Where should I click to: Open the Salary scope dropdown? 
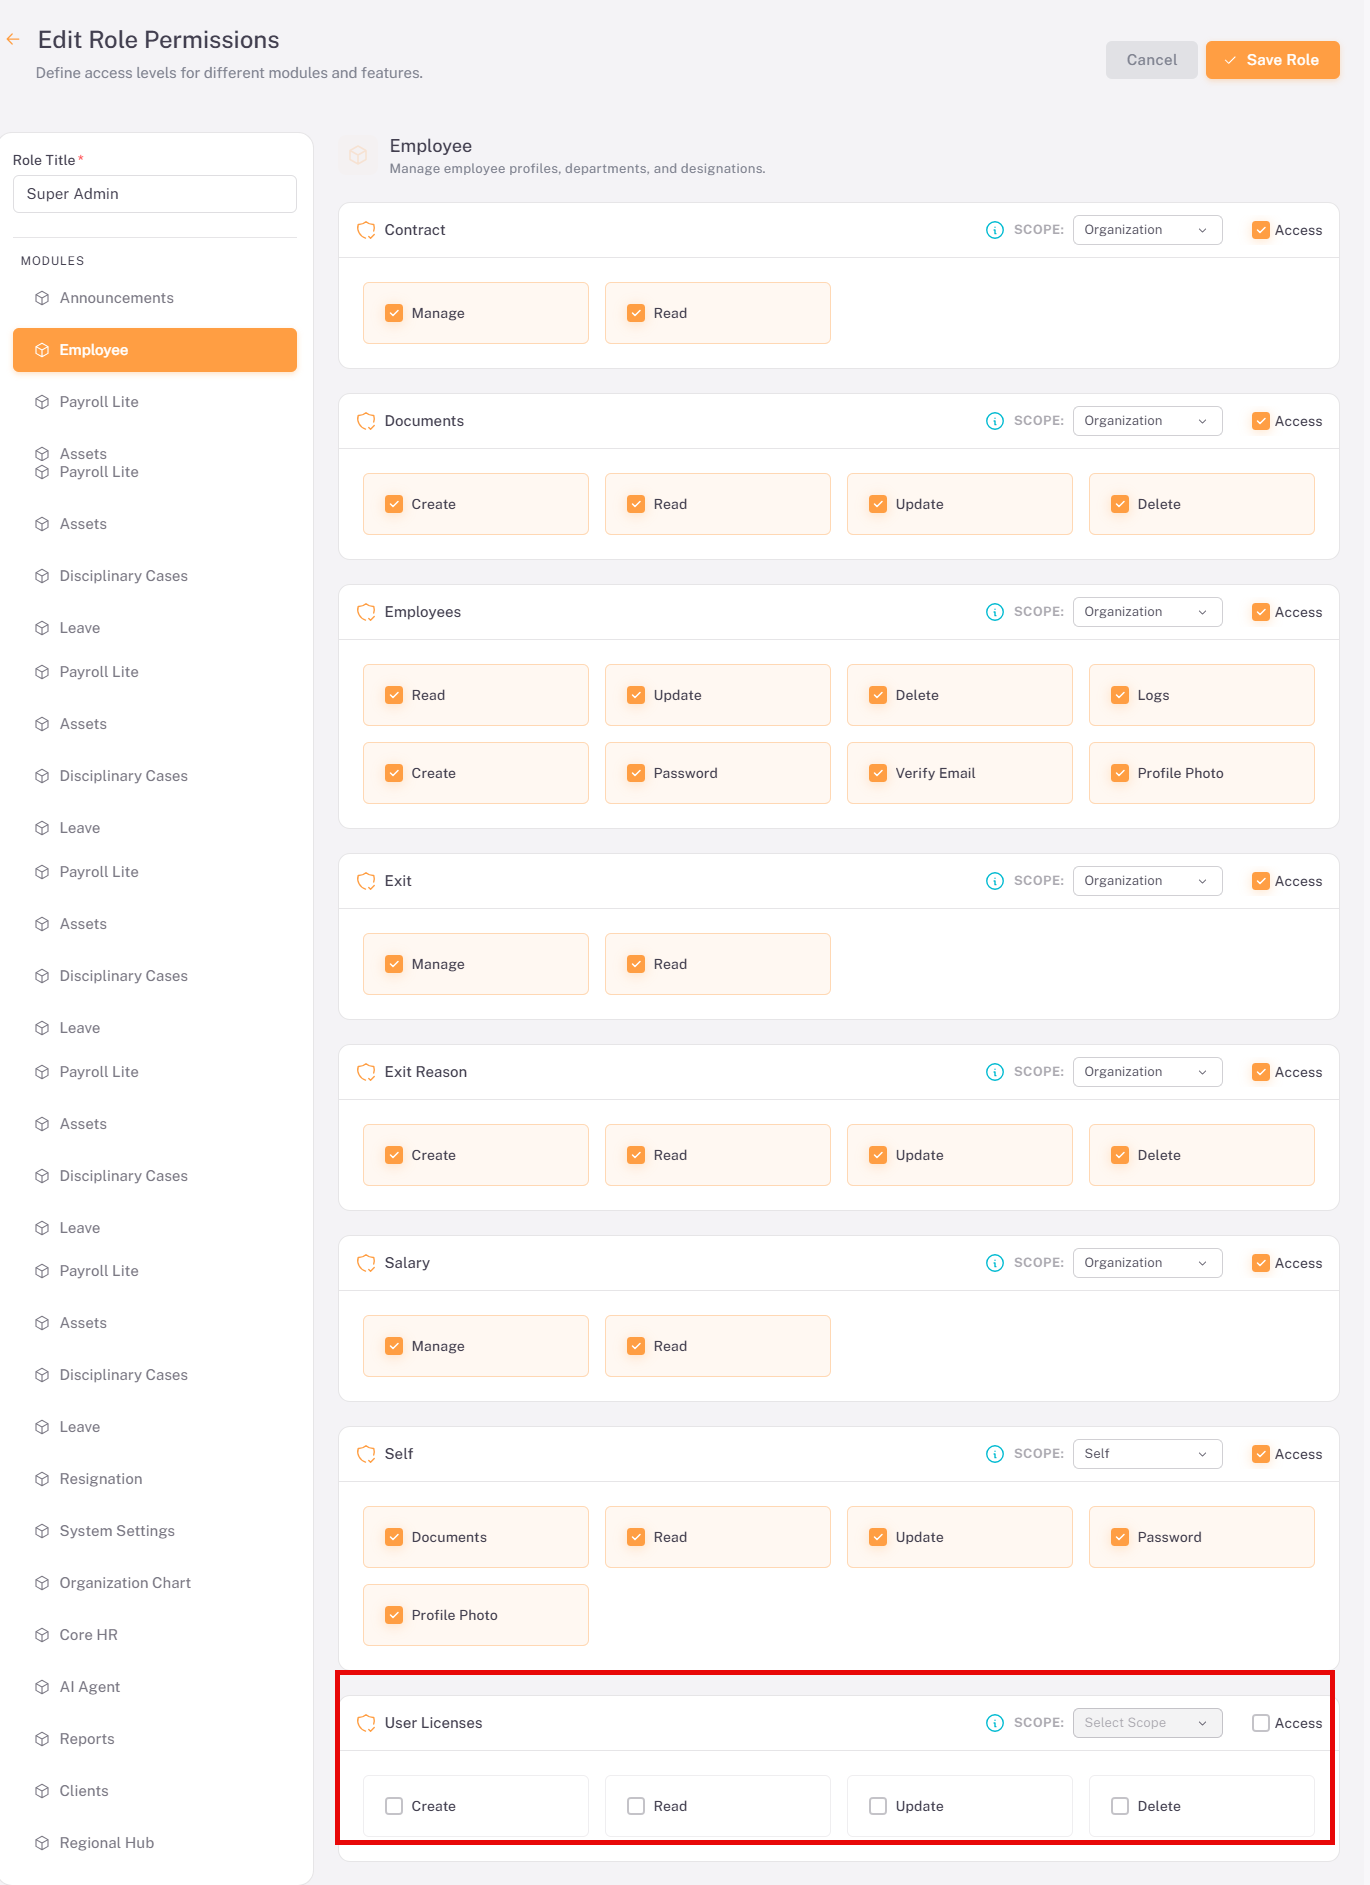pos(1147,1263)
